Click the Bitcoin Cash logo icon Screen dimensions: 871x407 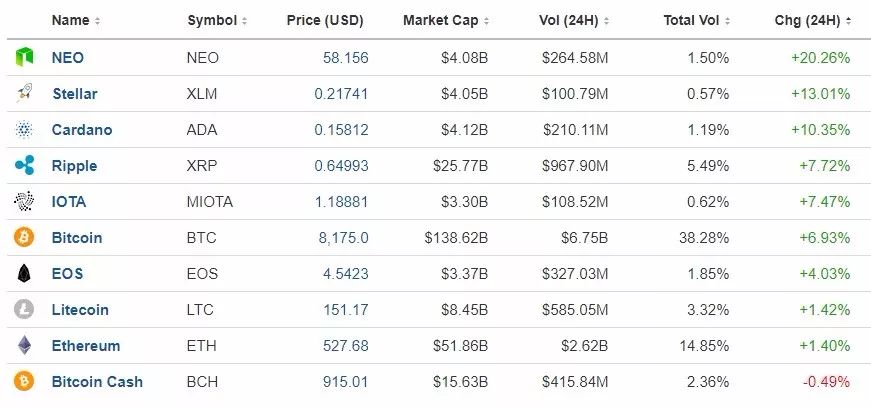(x=24, y=381)
